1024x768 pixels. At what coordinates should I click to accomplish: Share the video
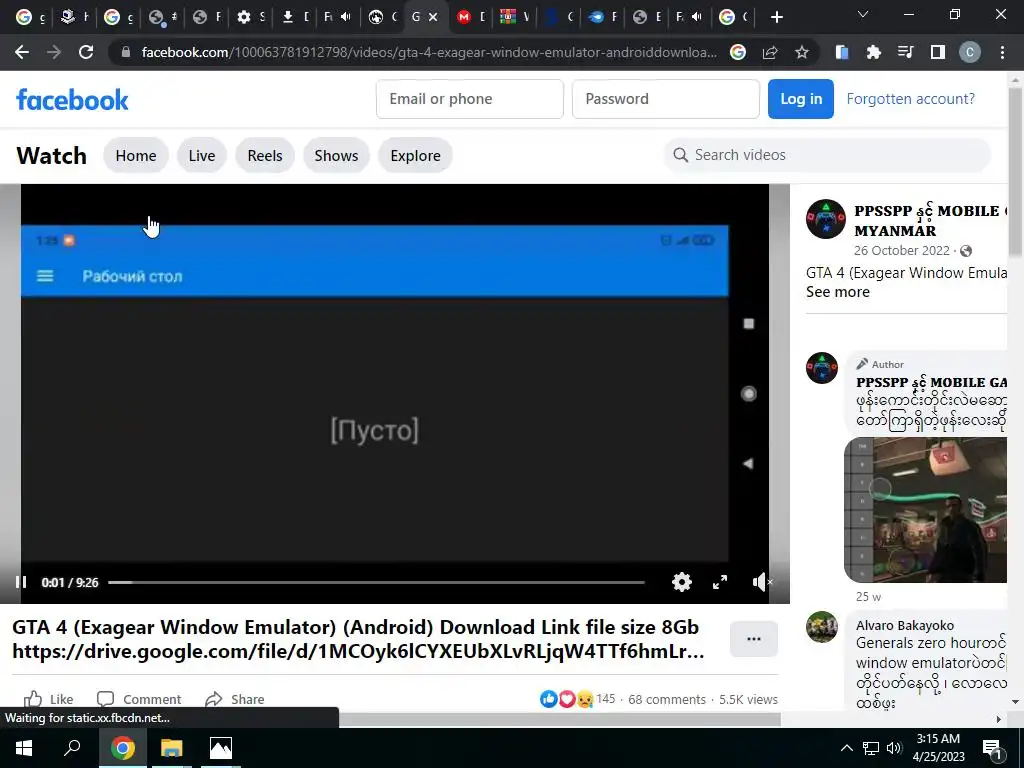click(x=234, y=699)
